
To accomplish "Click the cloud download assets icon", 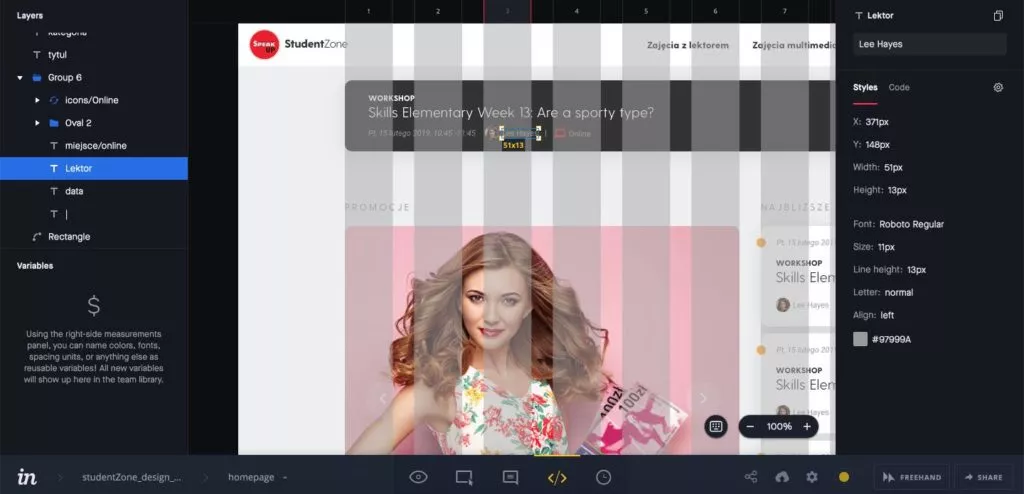I will click(782, 477).
